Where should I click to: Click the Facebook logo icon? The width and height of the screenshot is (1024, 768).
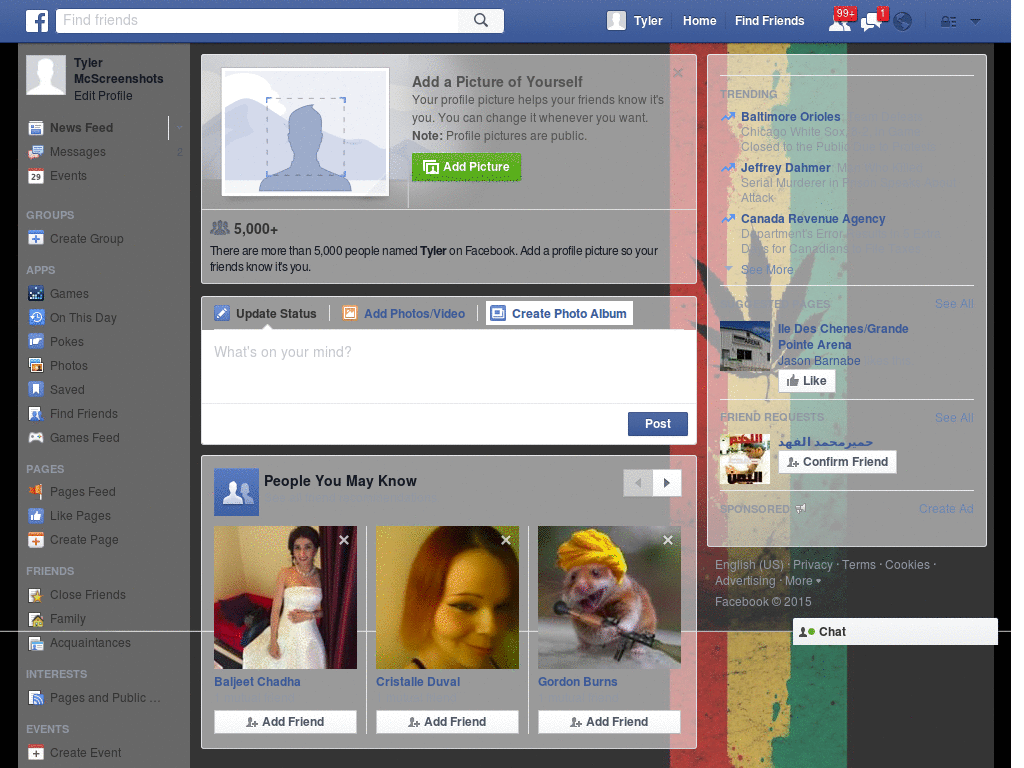[x=37, y=21]
